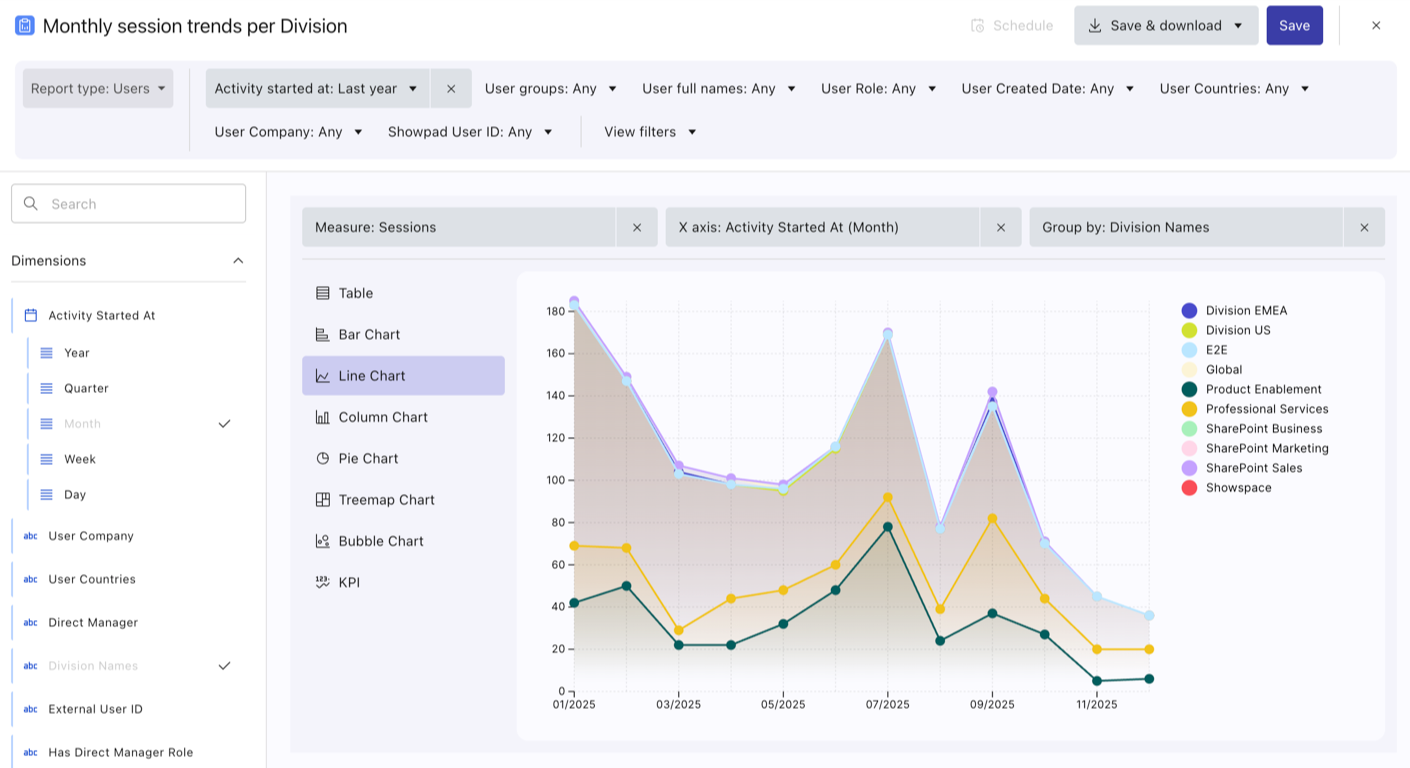Expand the View filters dropdown

pyautogui.click(x=650, y=132)
